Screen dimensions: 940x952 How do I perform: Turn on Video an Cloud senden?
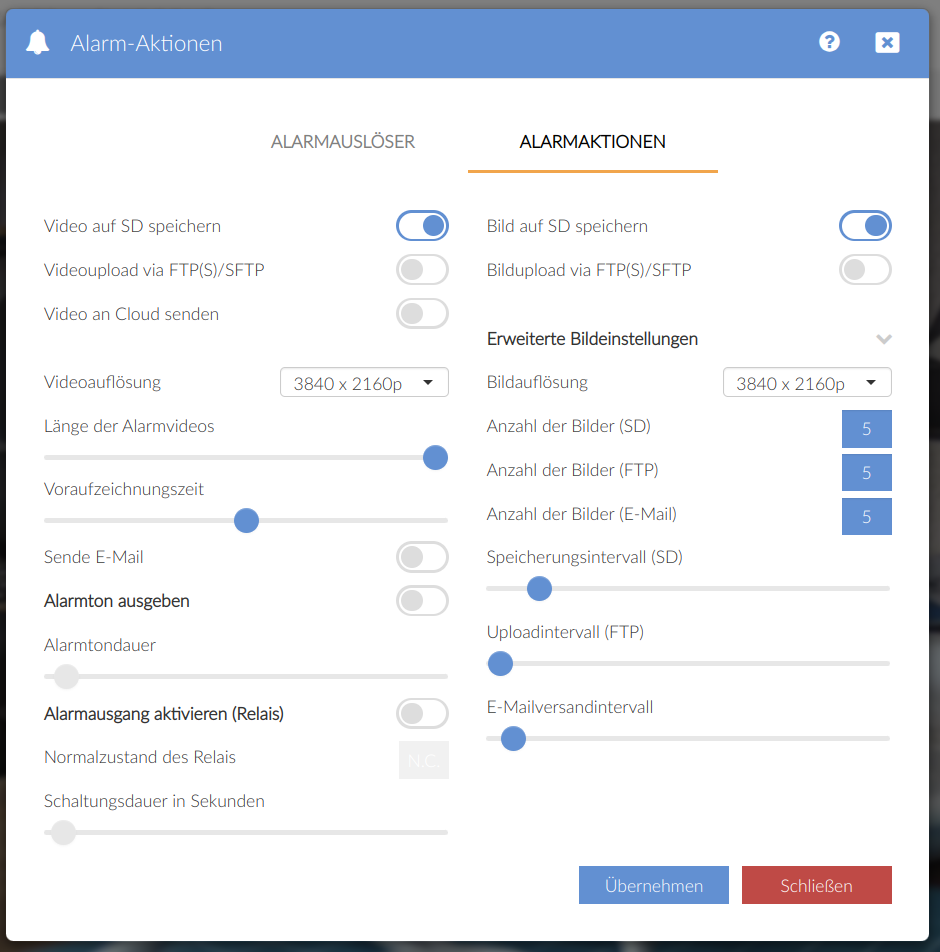pyautogui.click(x=422, y=314)
